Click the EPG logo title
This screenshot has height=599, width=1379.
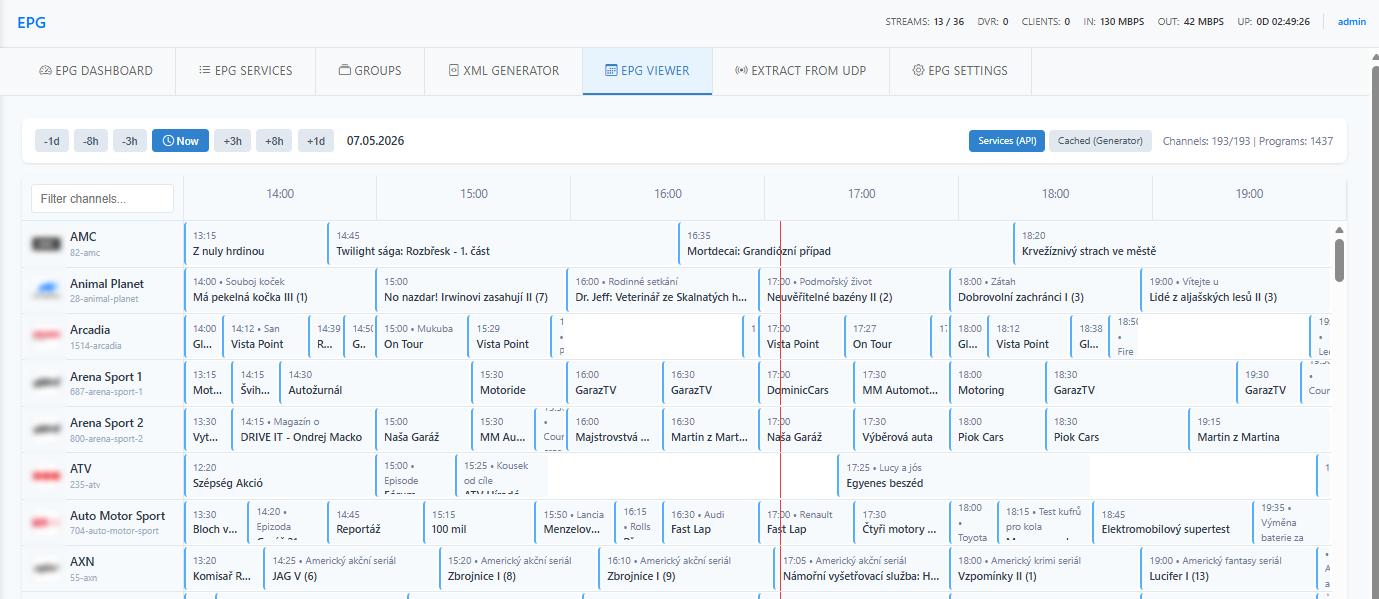click(x=32, y=22)
